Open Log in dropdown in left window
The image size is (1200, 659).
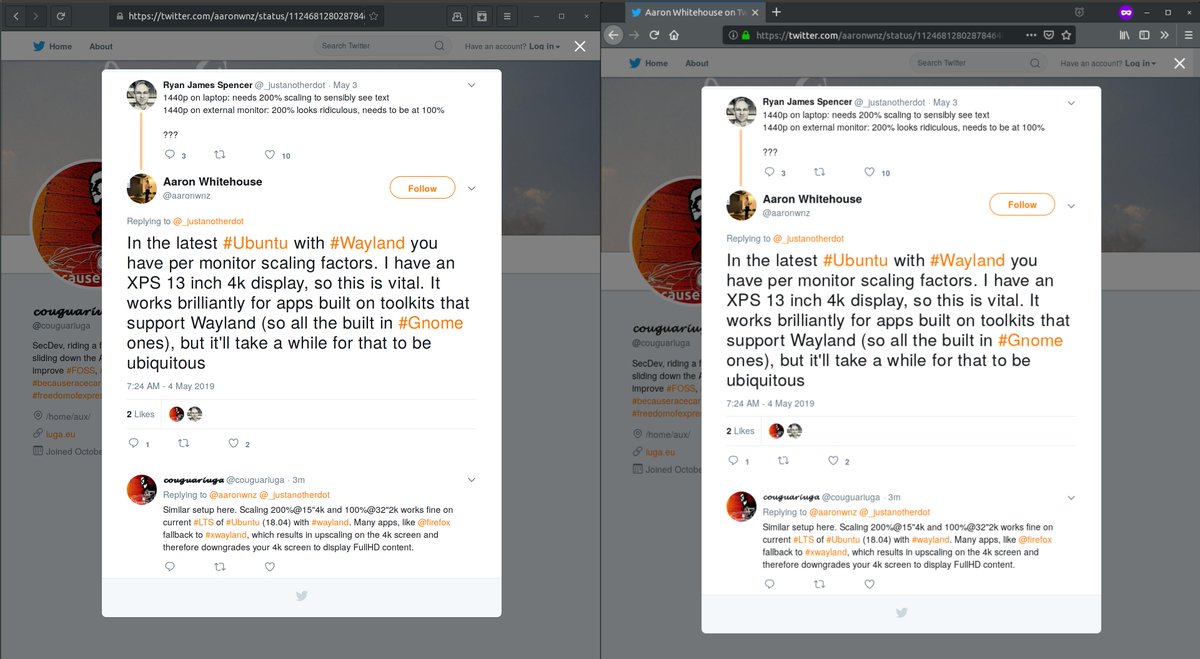(x=545, y=46)
